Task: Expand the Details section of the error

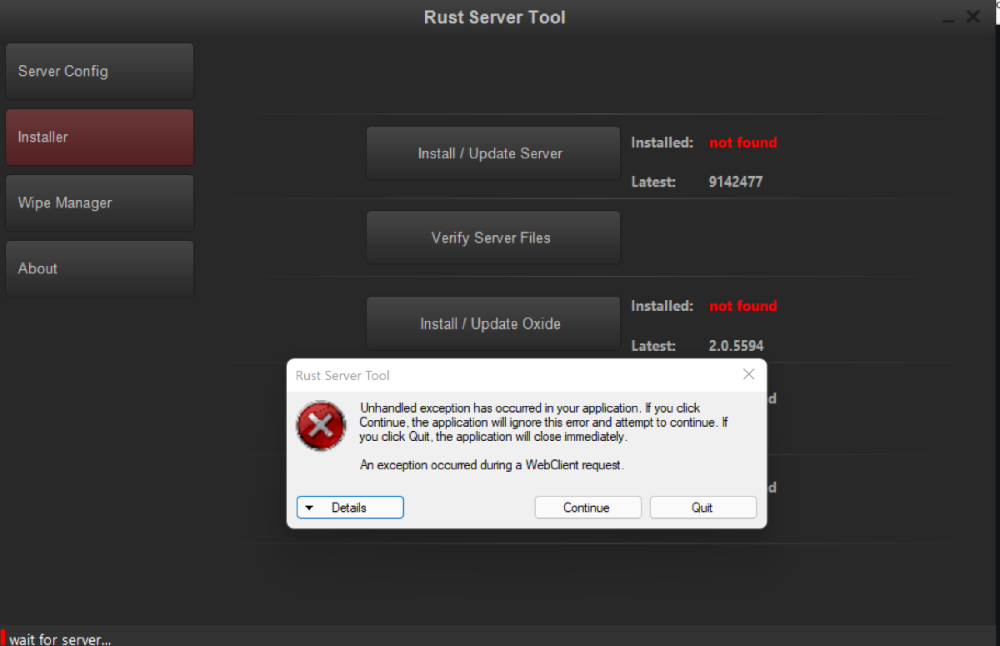Action: click(350, 508)
